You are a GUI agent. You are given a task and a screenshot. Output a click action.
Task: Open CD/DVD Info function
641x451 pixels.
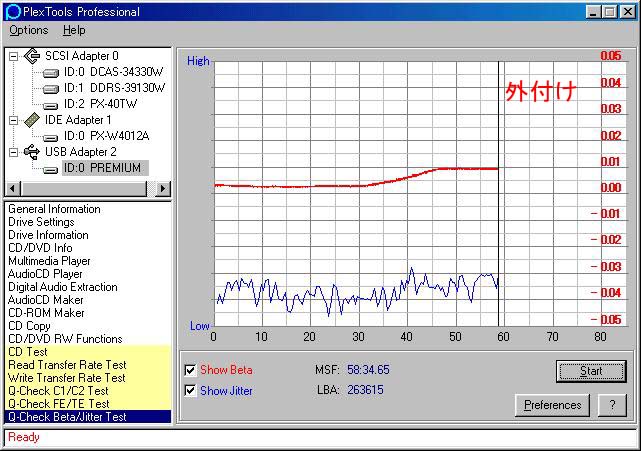tap(40, 248)
